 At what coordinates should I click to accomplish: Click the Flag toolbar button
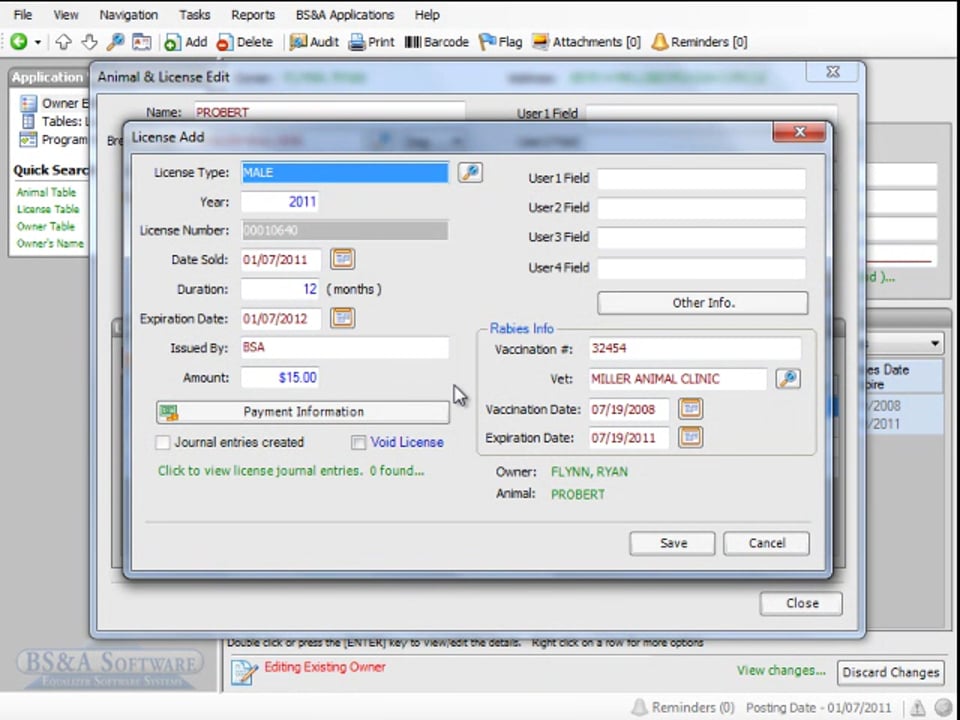500,42
